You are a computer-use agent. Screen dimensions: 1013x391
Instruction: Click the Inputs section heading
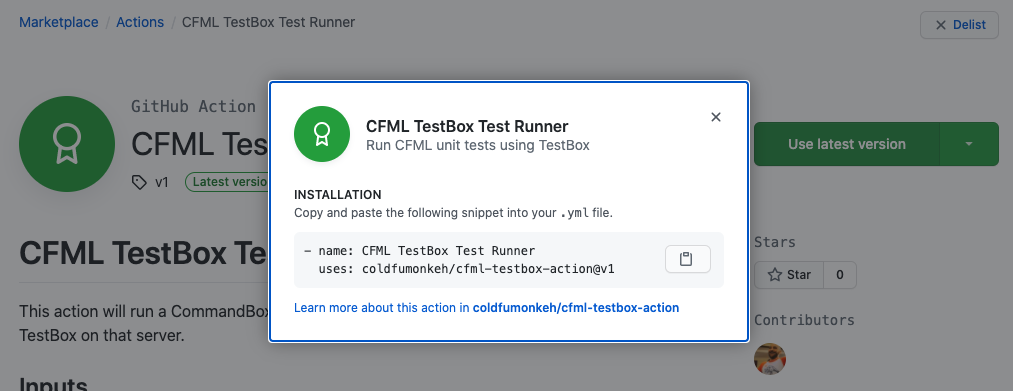53,385
